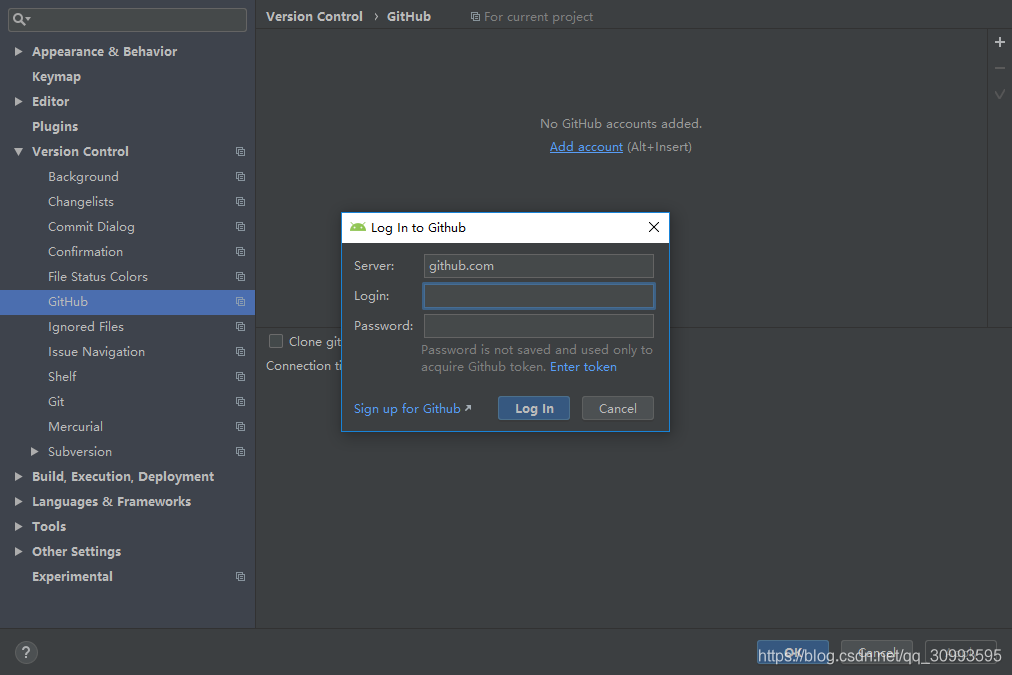Expand the Other Settings section
Screen dimensions: 1012x675
point(19,552)
